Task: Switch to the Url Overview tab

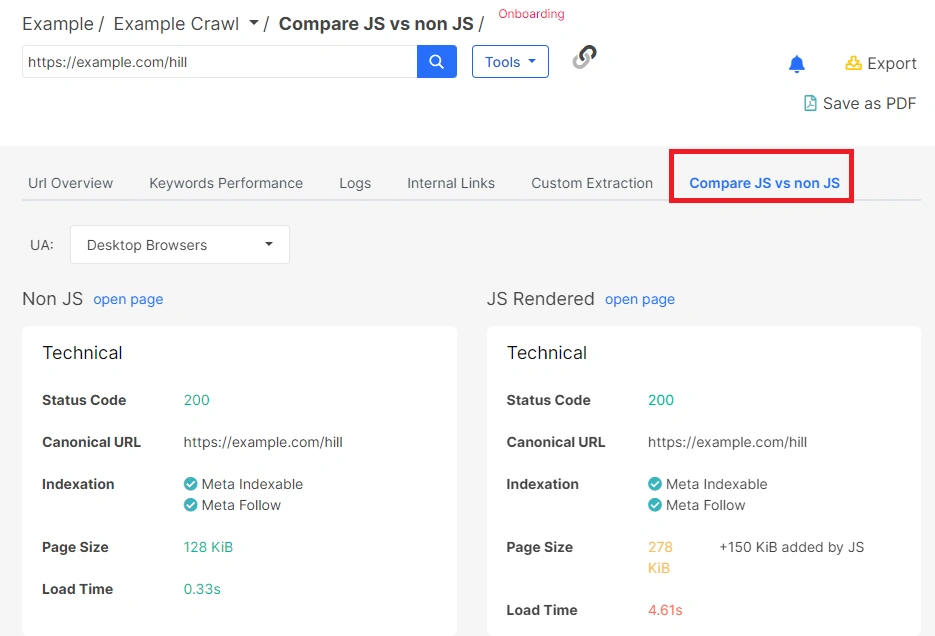Action: point(70,183)
